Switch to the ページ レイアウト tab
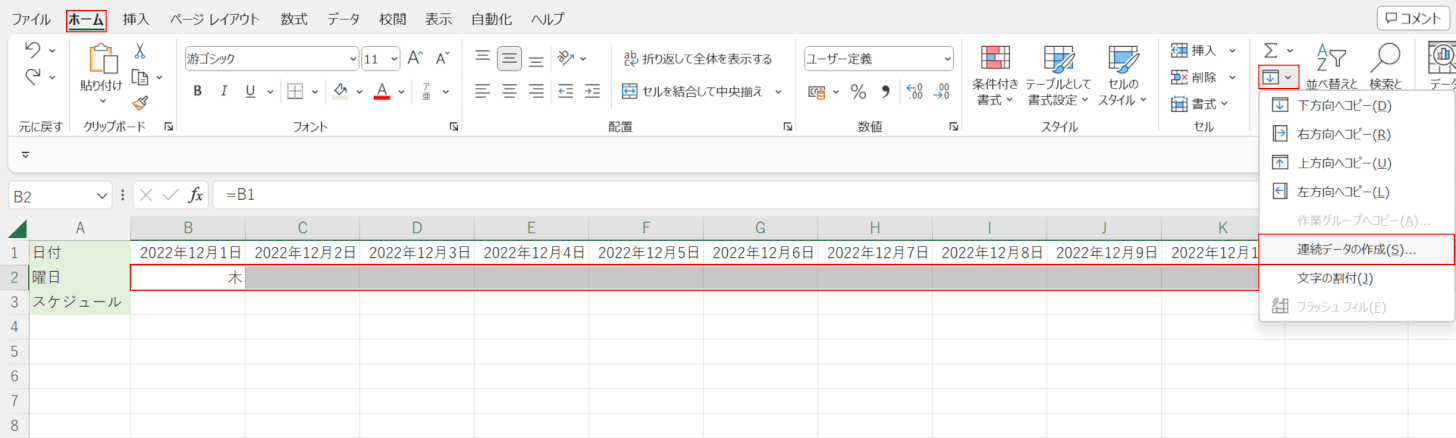This screenshot has width=1456, height=438. pos(215,19)
